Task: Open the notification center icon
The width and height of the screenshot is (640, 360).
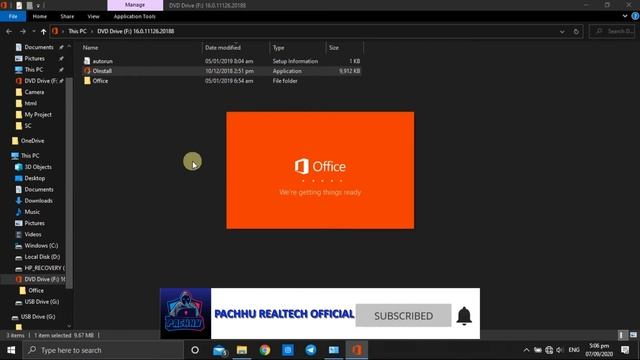Action: (625, 350)
